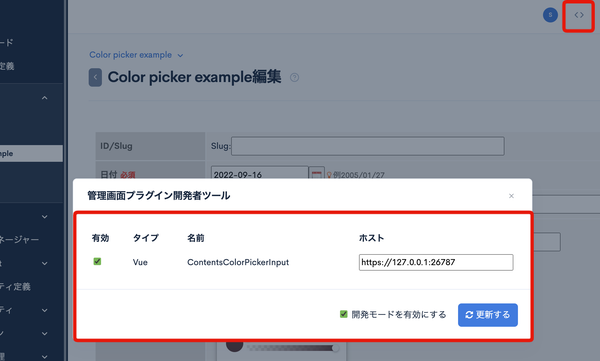This screenshot has height=361, width=600.
Task: Expand the sidebar section above ネージャー
Action: click(x=45, y=217)
